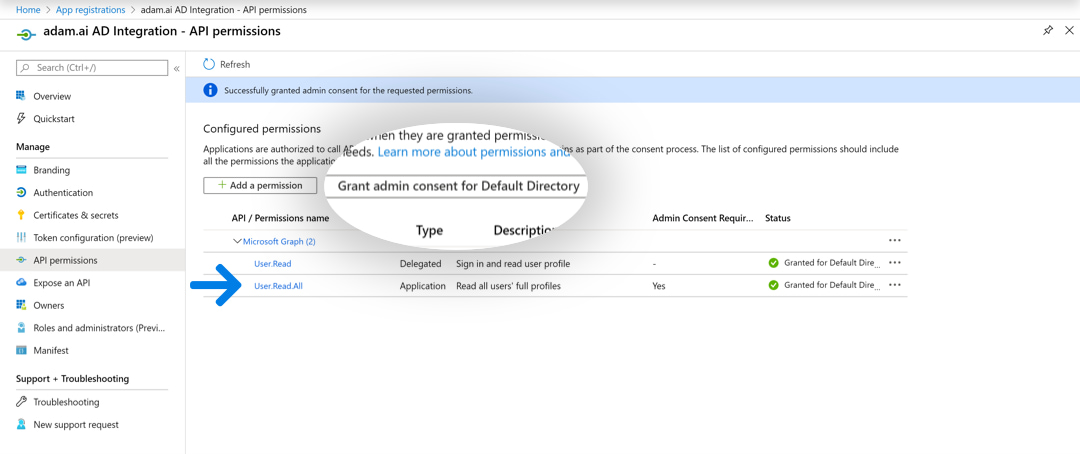Click the Troubleshooting wrench icon

(x=21, y=402)
